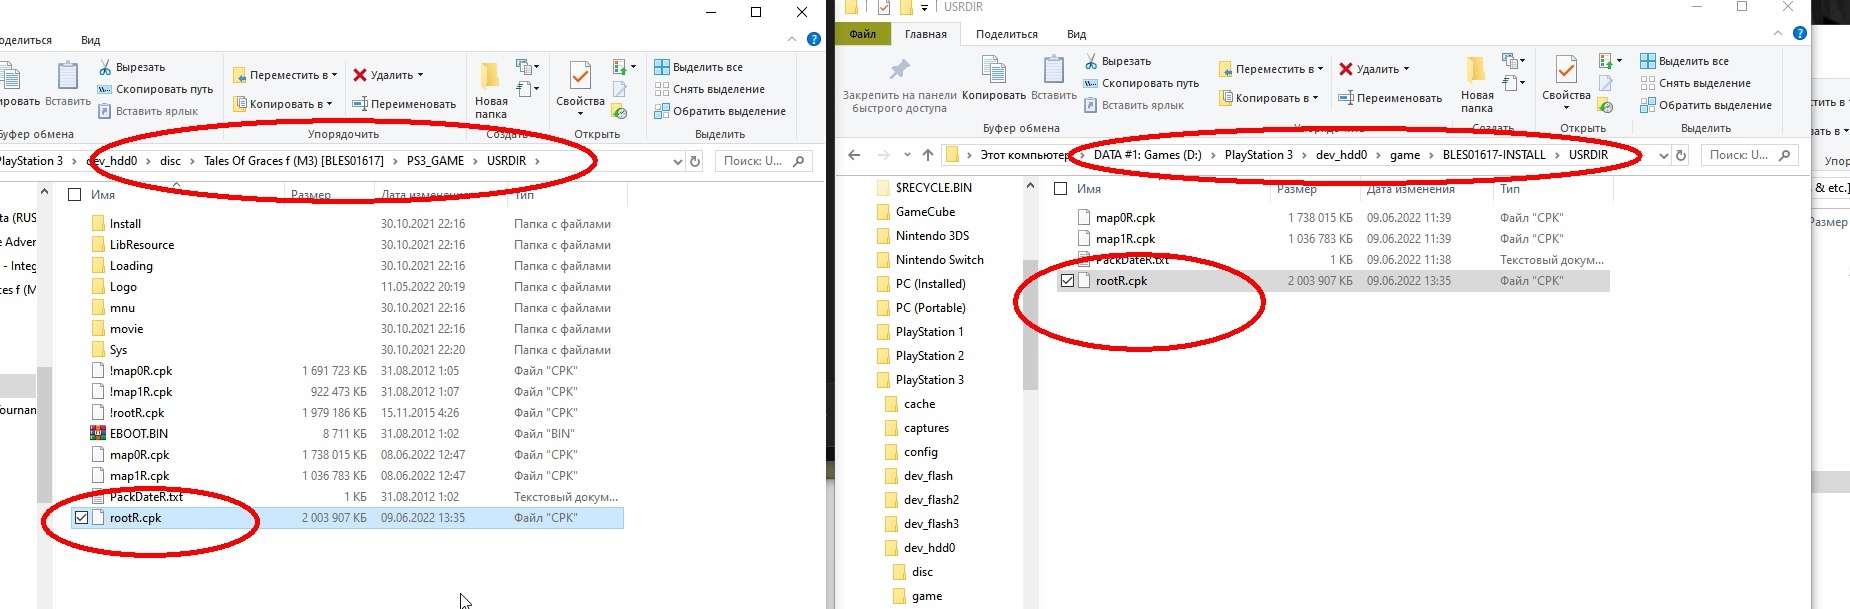Open recent locations dropdown in right window
Screen dimensions: 1850x609
(906, 155)
